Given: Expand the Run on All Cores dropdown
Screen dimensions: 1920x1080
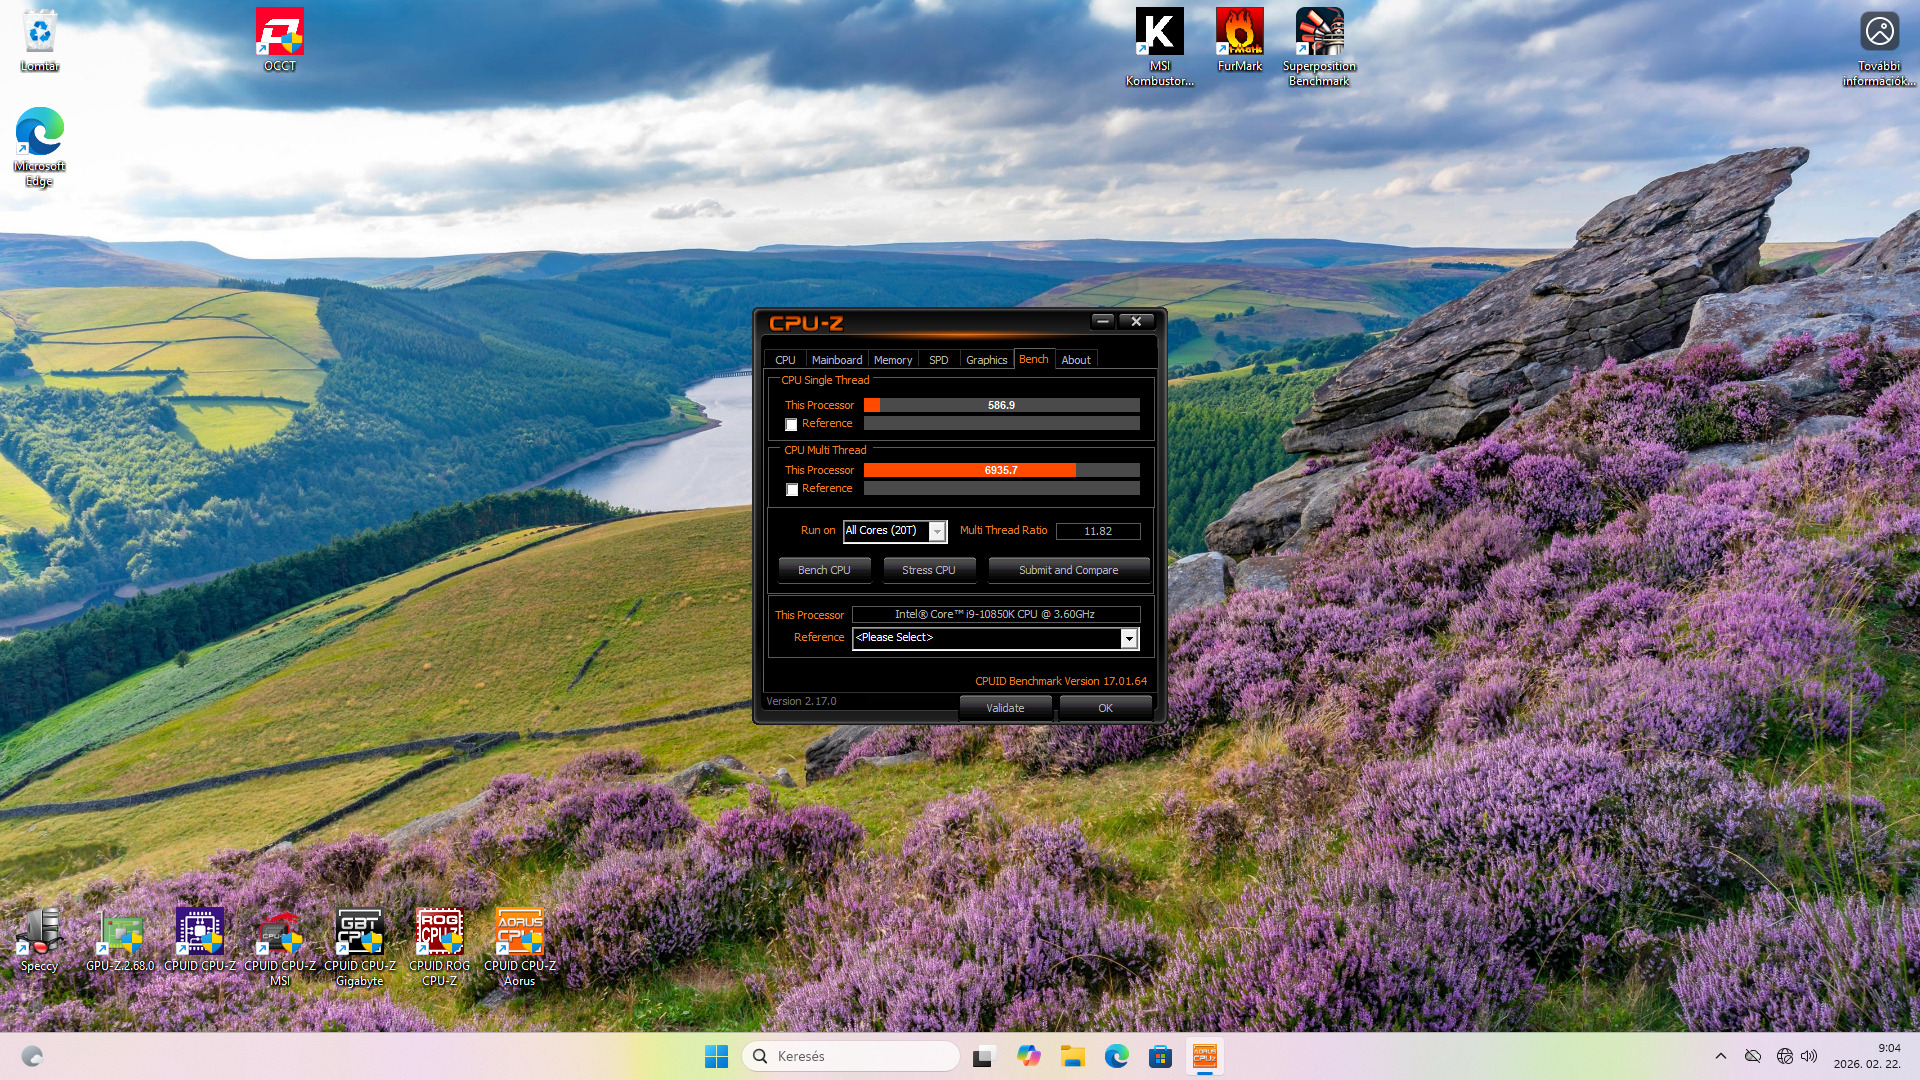Looking at the screenshot, I should pos(937,531).
